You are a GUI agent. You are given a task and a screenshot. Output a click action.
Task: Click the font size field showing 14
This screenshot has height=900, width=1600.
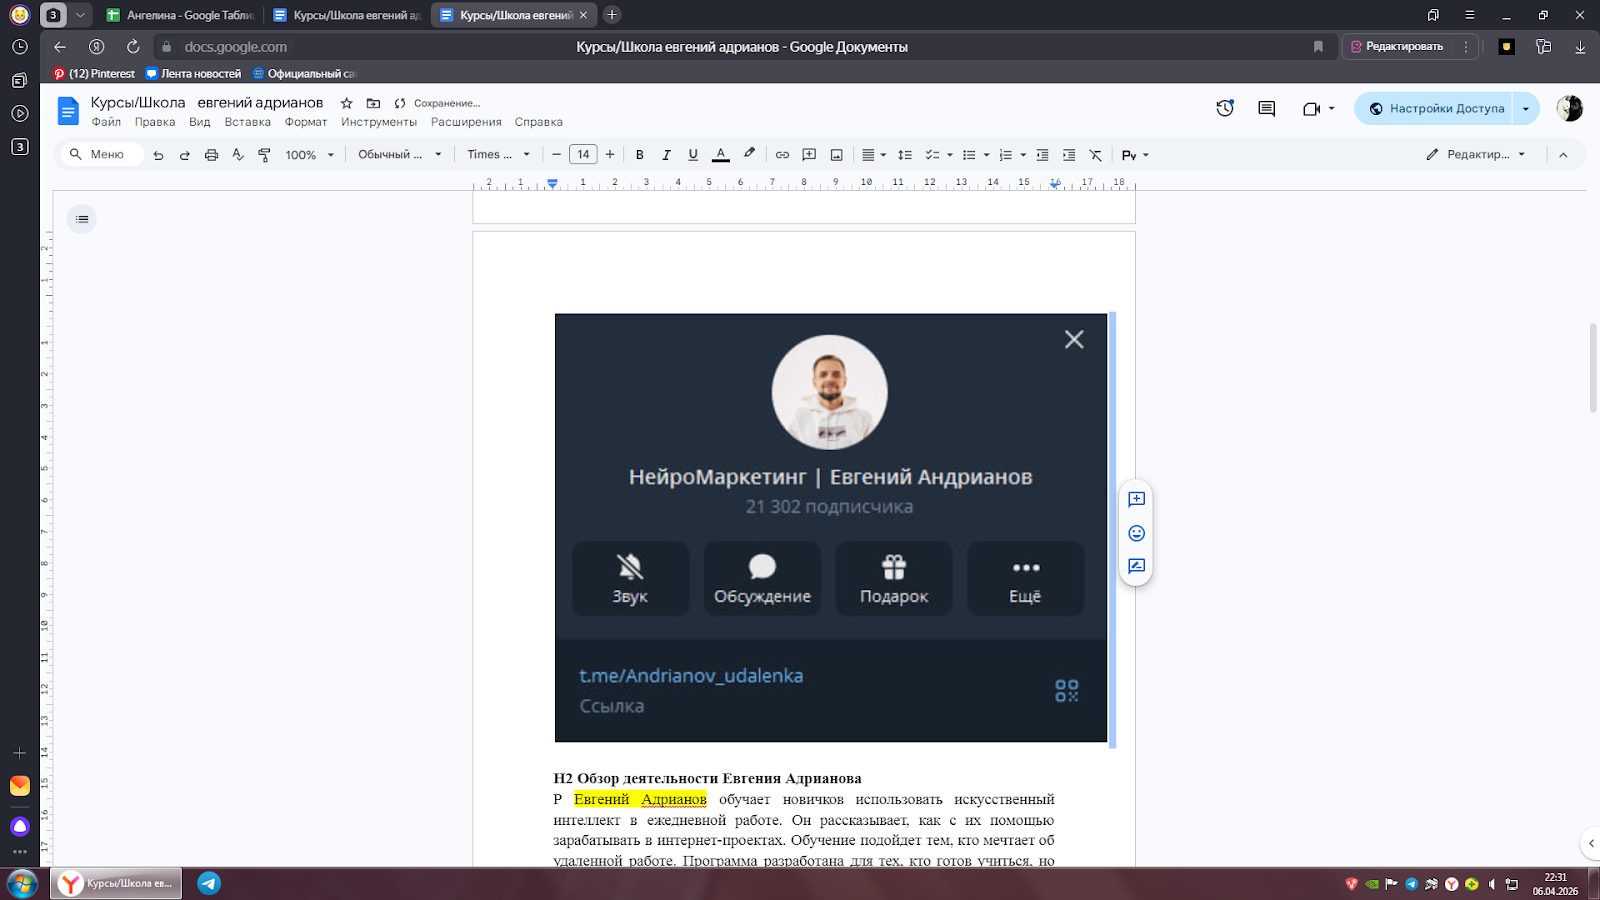(583, 155)
